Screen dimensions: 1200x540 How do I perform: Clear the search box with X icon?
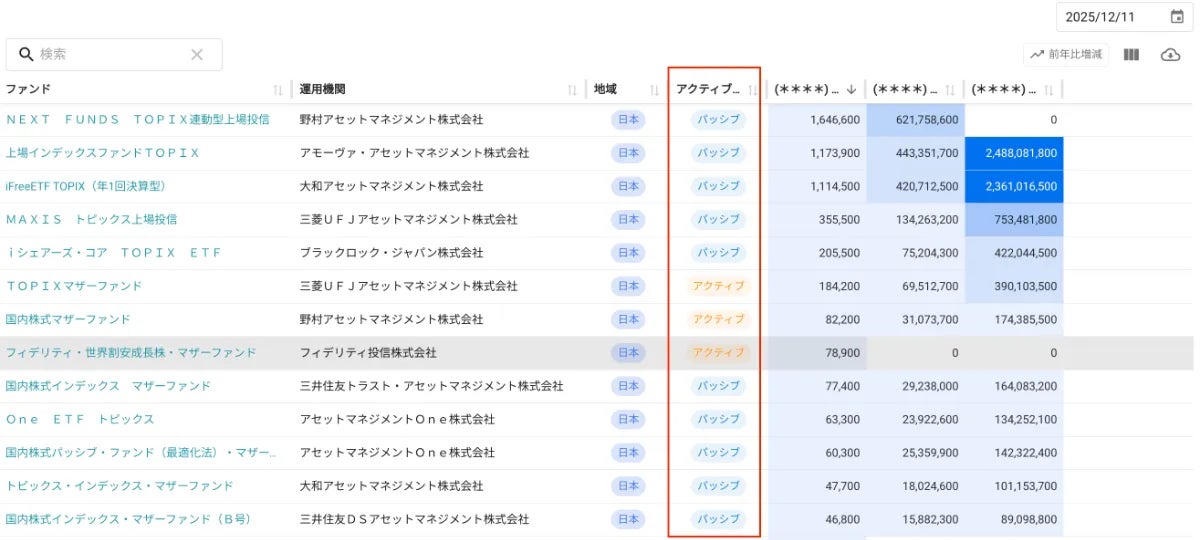click(x=197, y=55)
